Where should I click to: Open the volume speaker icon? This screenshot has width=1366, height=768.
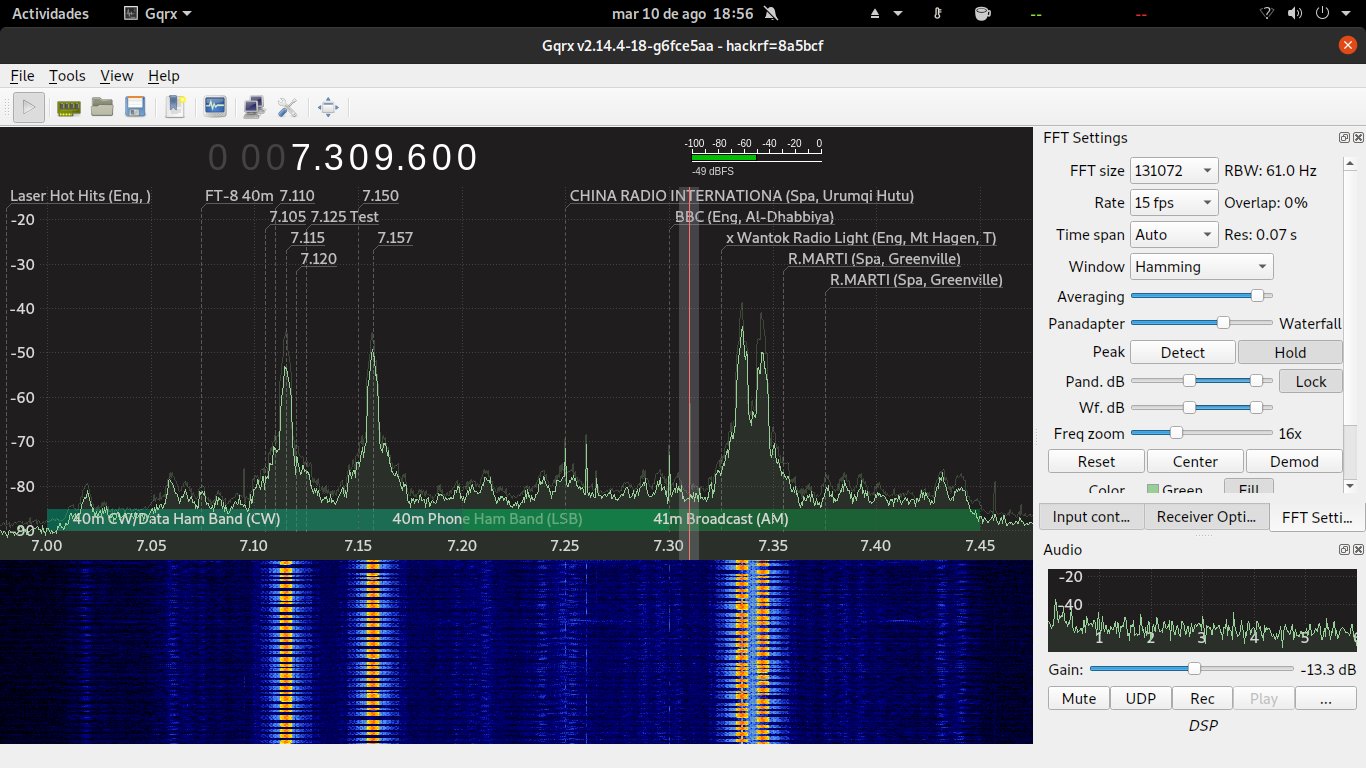click(x=1295, y=13)
